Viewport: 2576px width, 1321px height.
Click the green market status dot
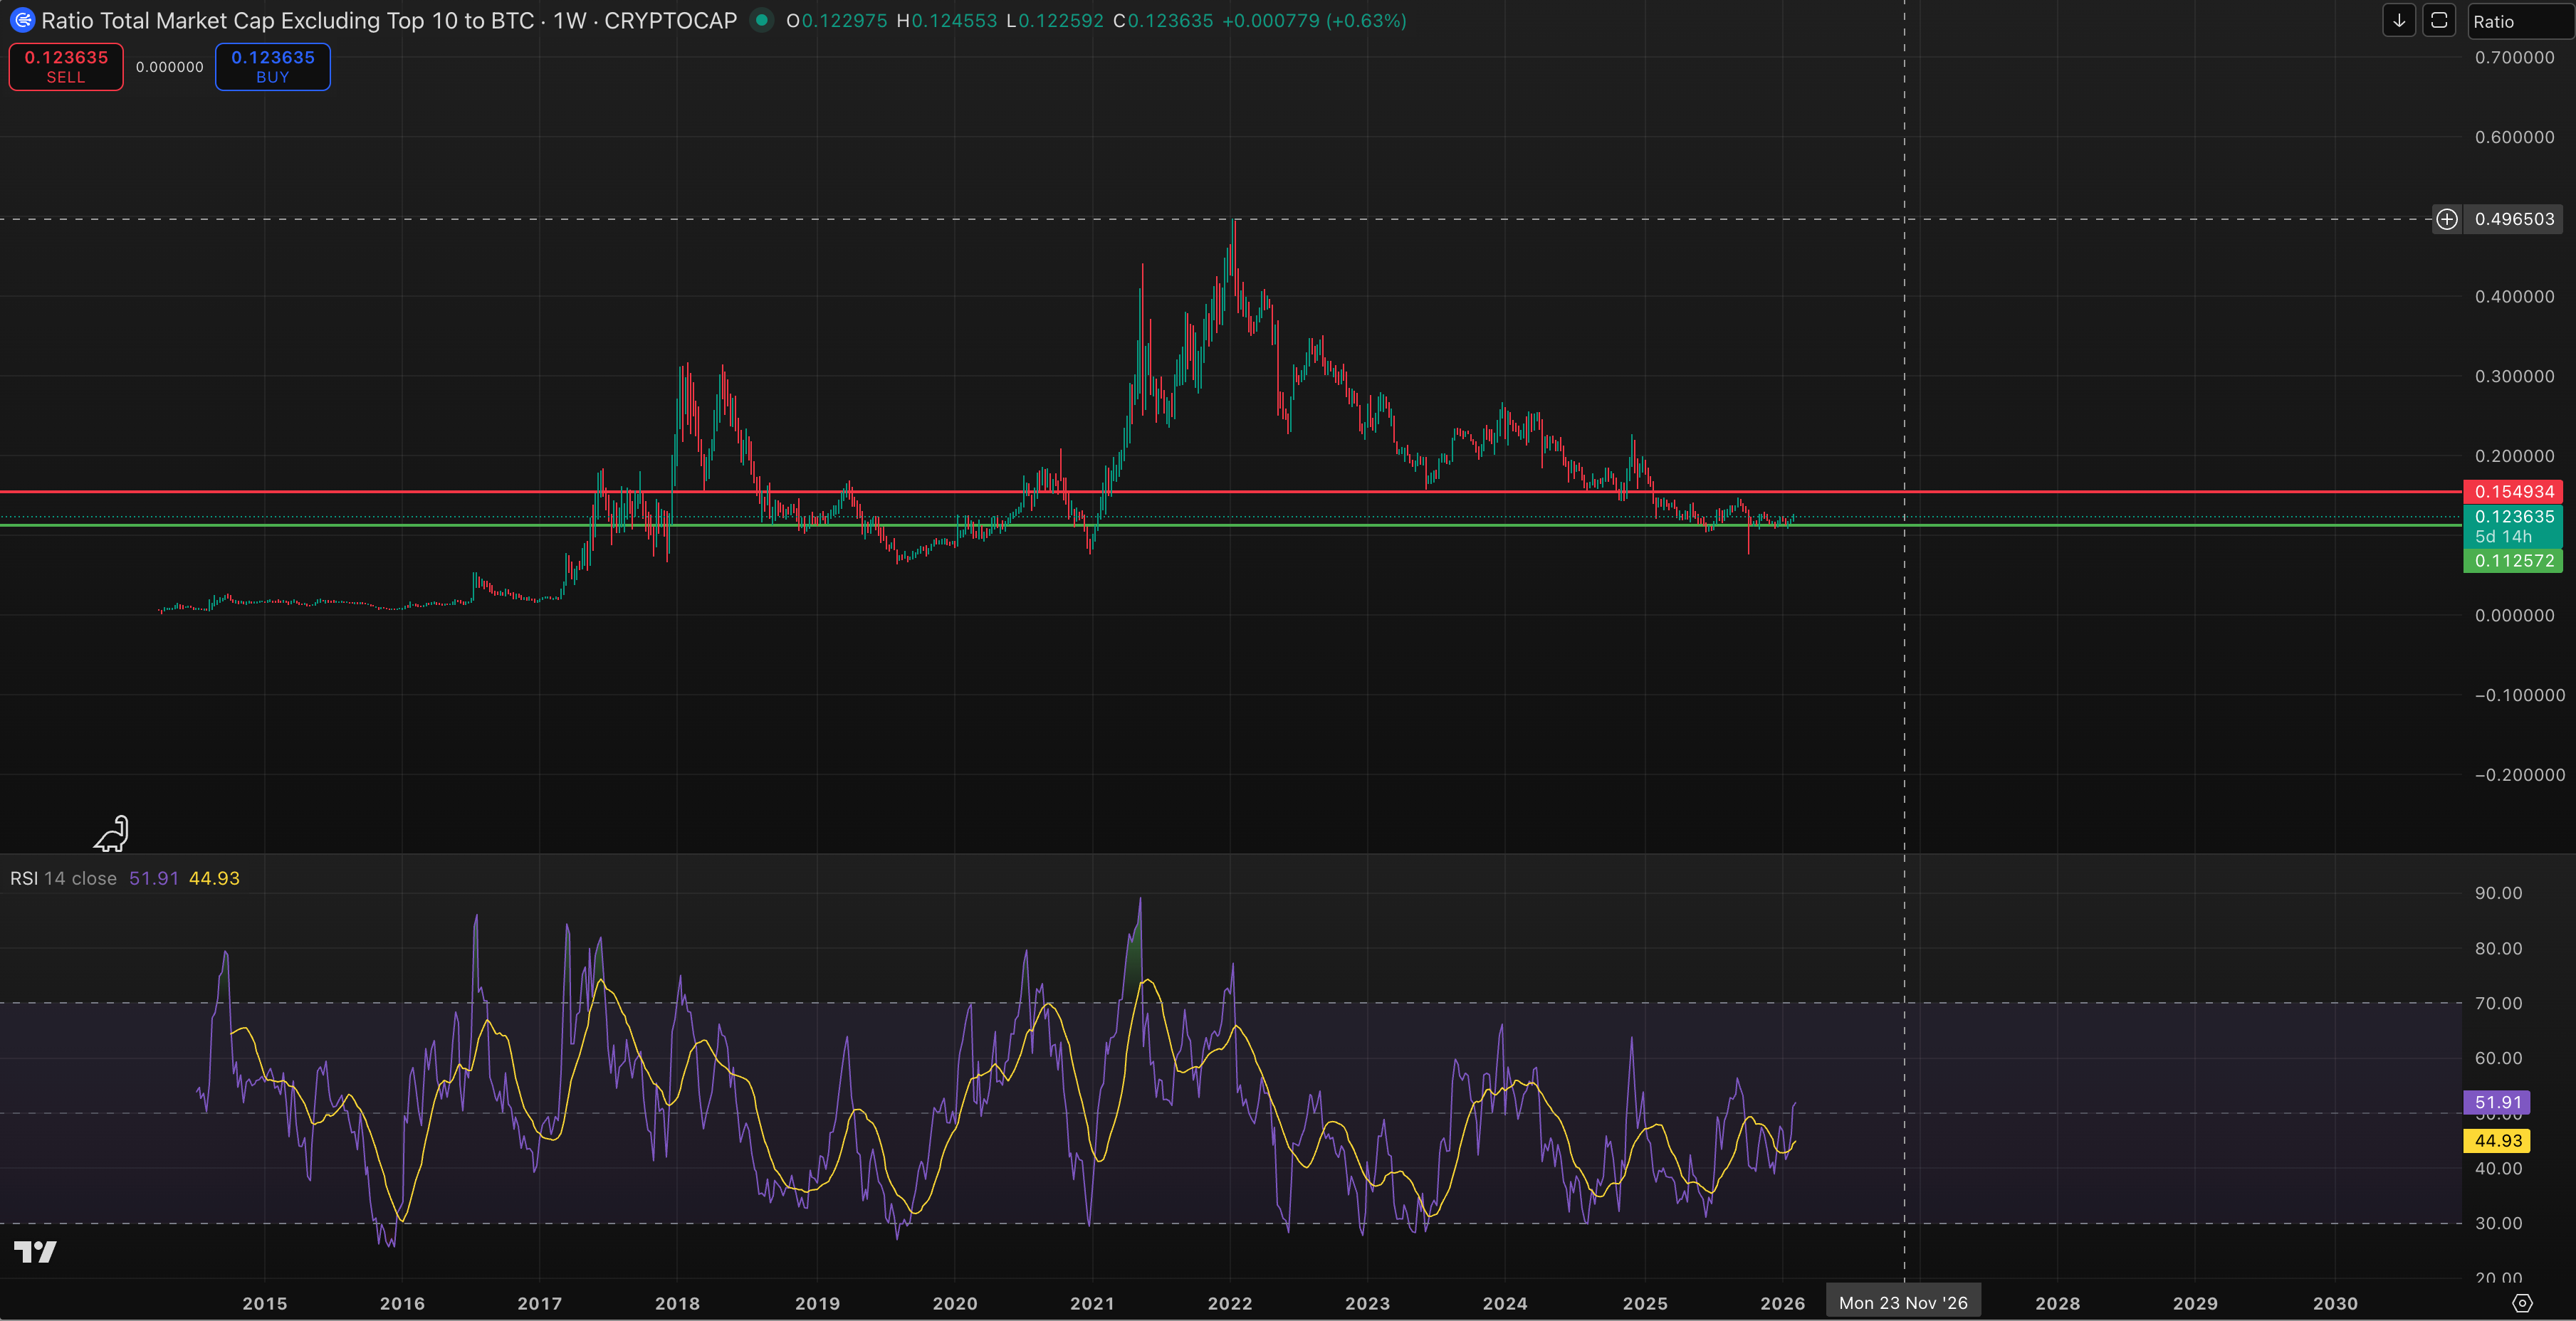[x=762, y=20]
